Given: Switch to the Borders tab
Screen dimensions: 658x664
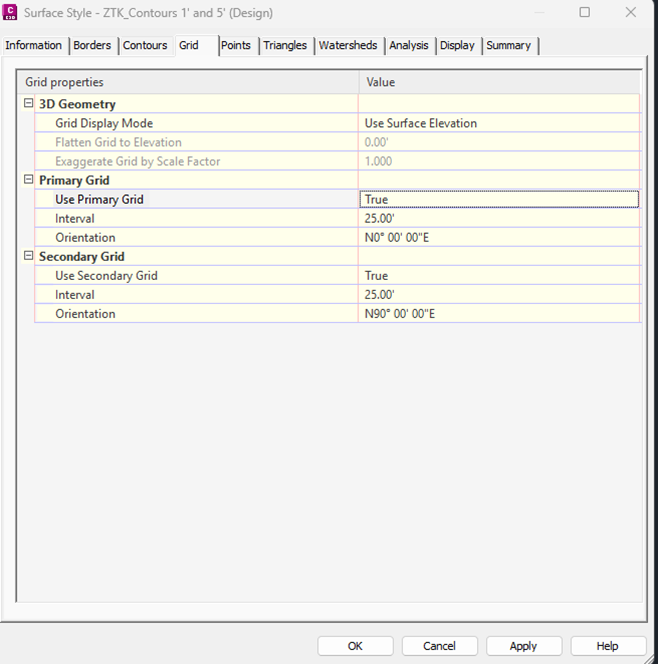Looking at the screenshot, I should click(x=92, y=45).
